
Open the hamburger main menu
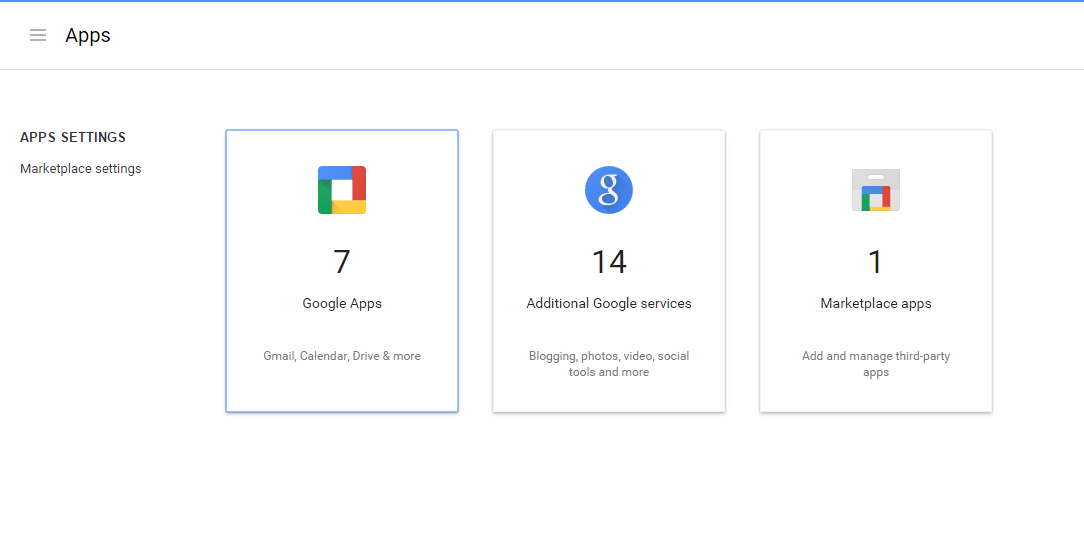click(38, 35)
